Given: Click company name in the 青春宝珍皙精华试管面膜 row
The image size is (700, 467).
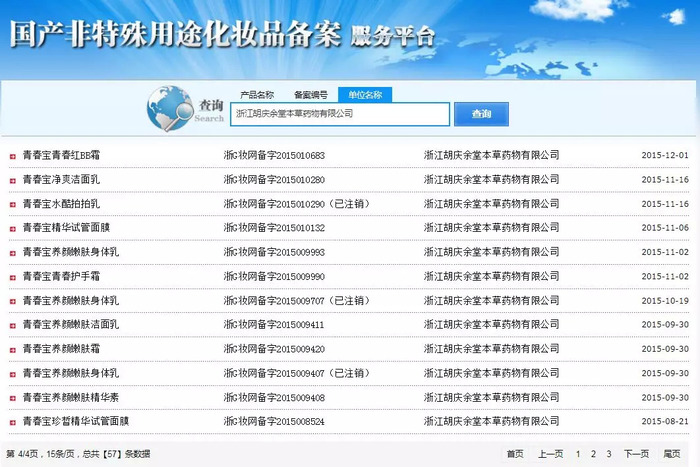Looking at the screenshot, I should pyautogui.click(x=492, y=421).
